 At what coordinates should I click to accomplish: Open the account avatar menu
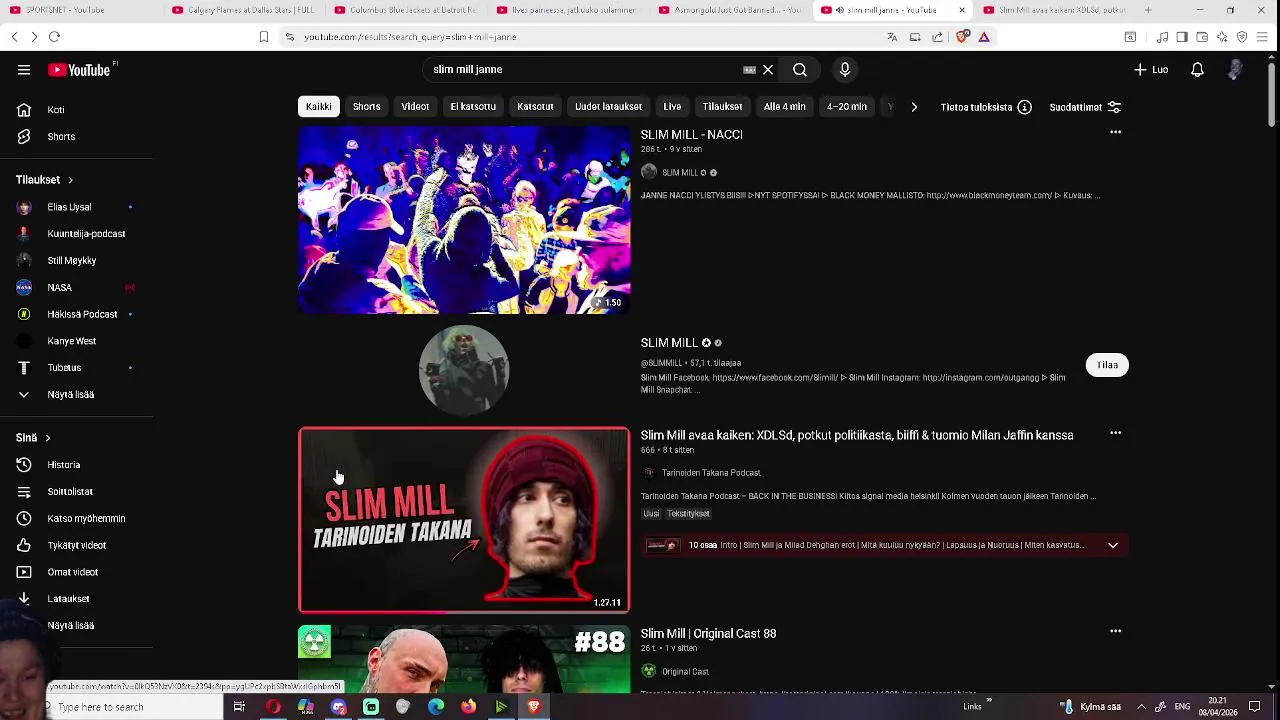(x=1235, y=70)
